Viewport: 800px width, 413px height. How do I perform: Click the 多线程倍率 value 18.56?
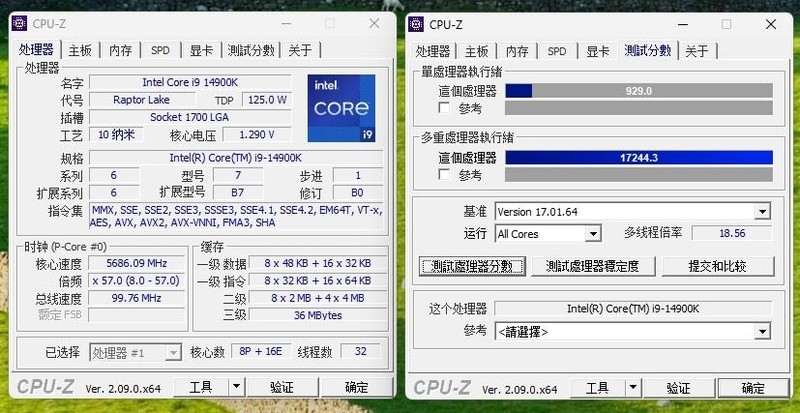pyautogui.click(x=732, y=233)
